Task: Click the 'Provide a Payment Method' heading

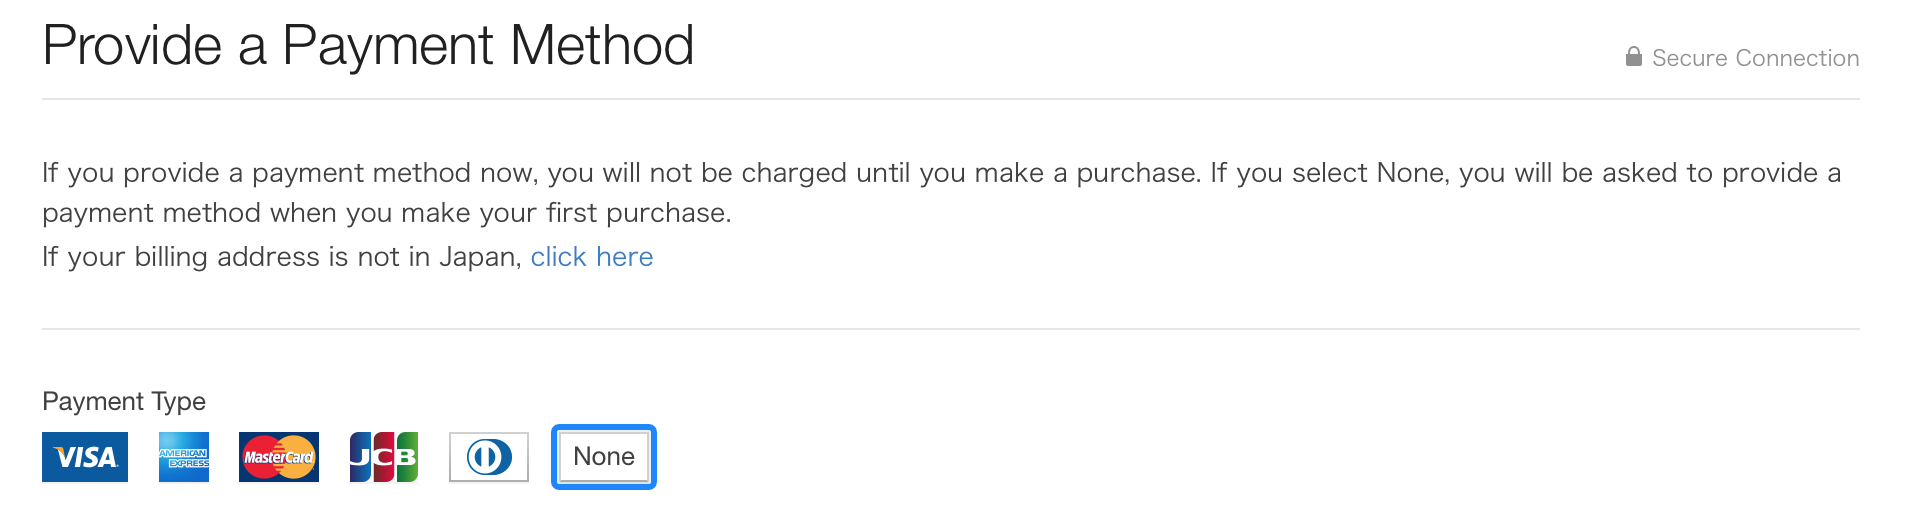Action: pyautogui.click(x=368, y=46)
